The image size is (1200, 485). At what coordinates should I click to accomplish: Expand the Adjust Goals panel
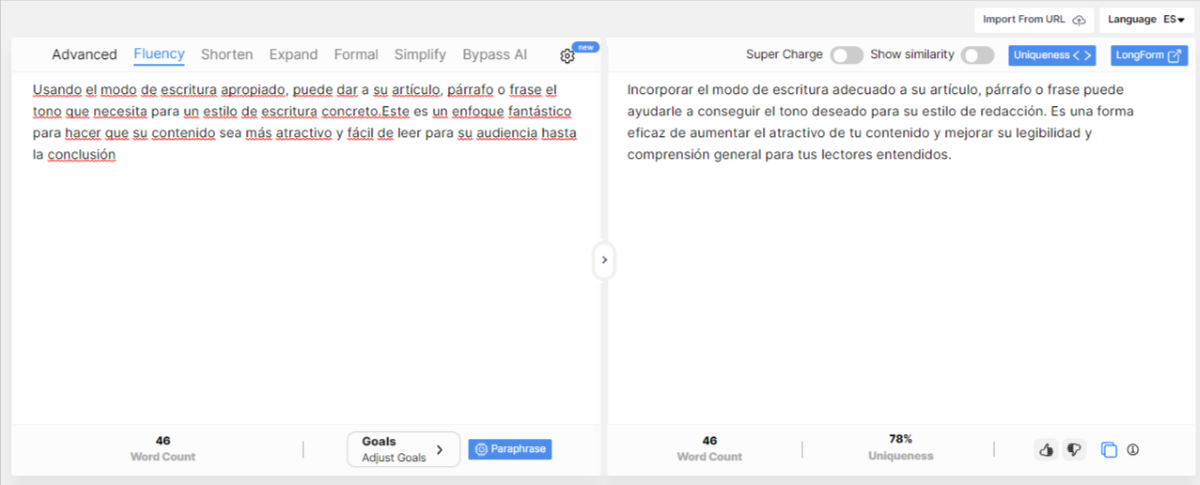click(x=404, y=449)
